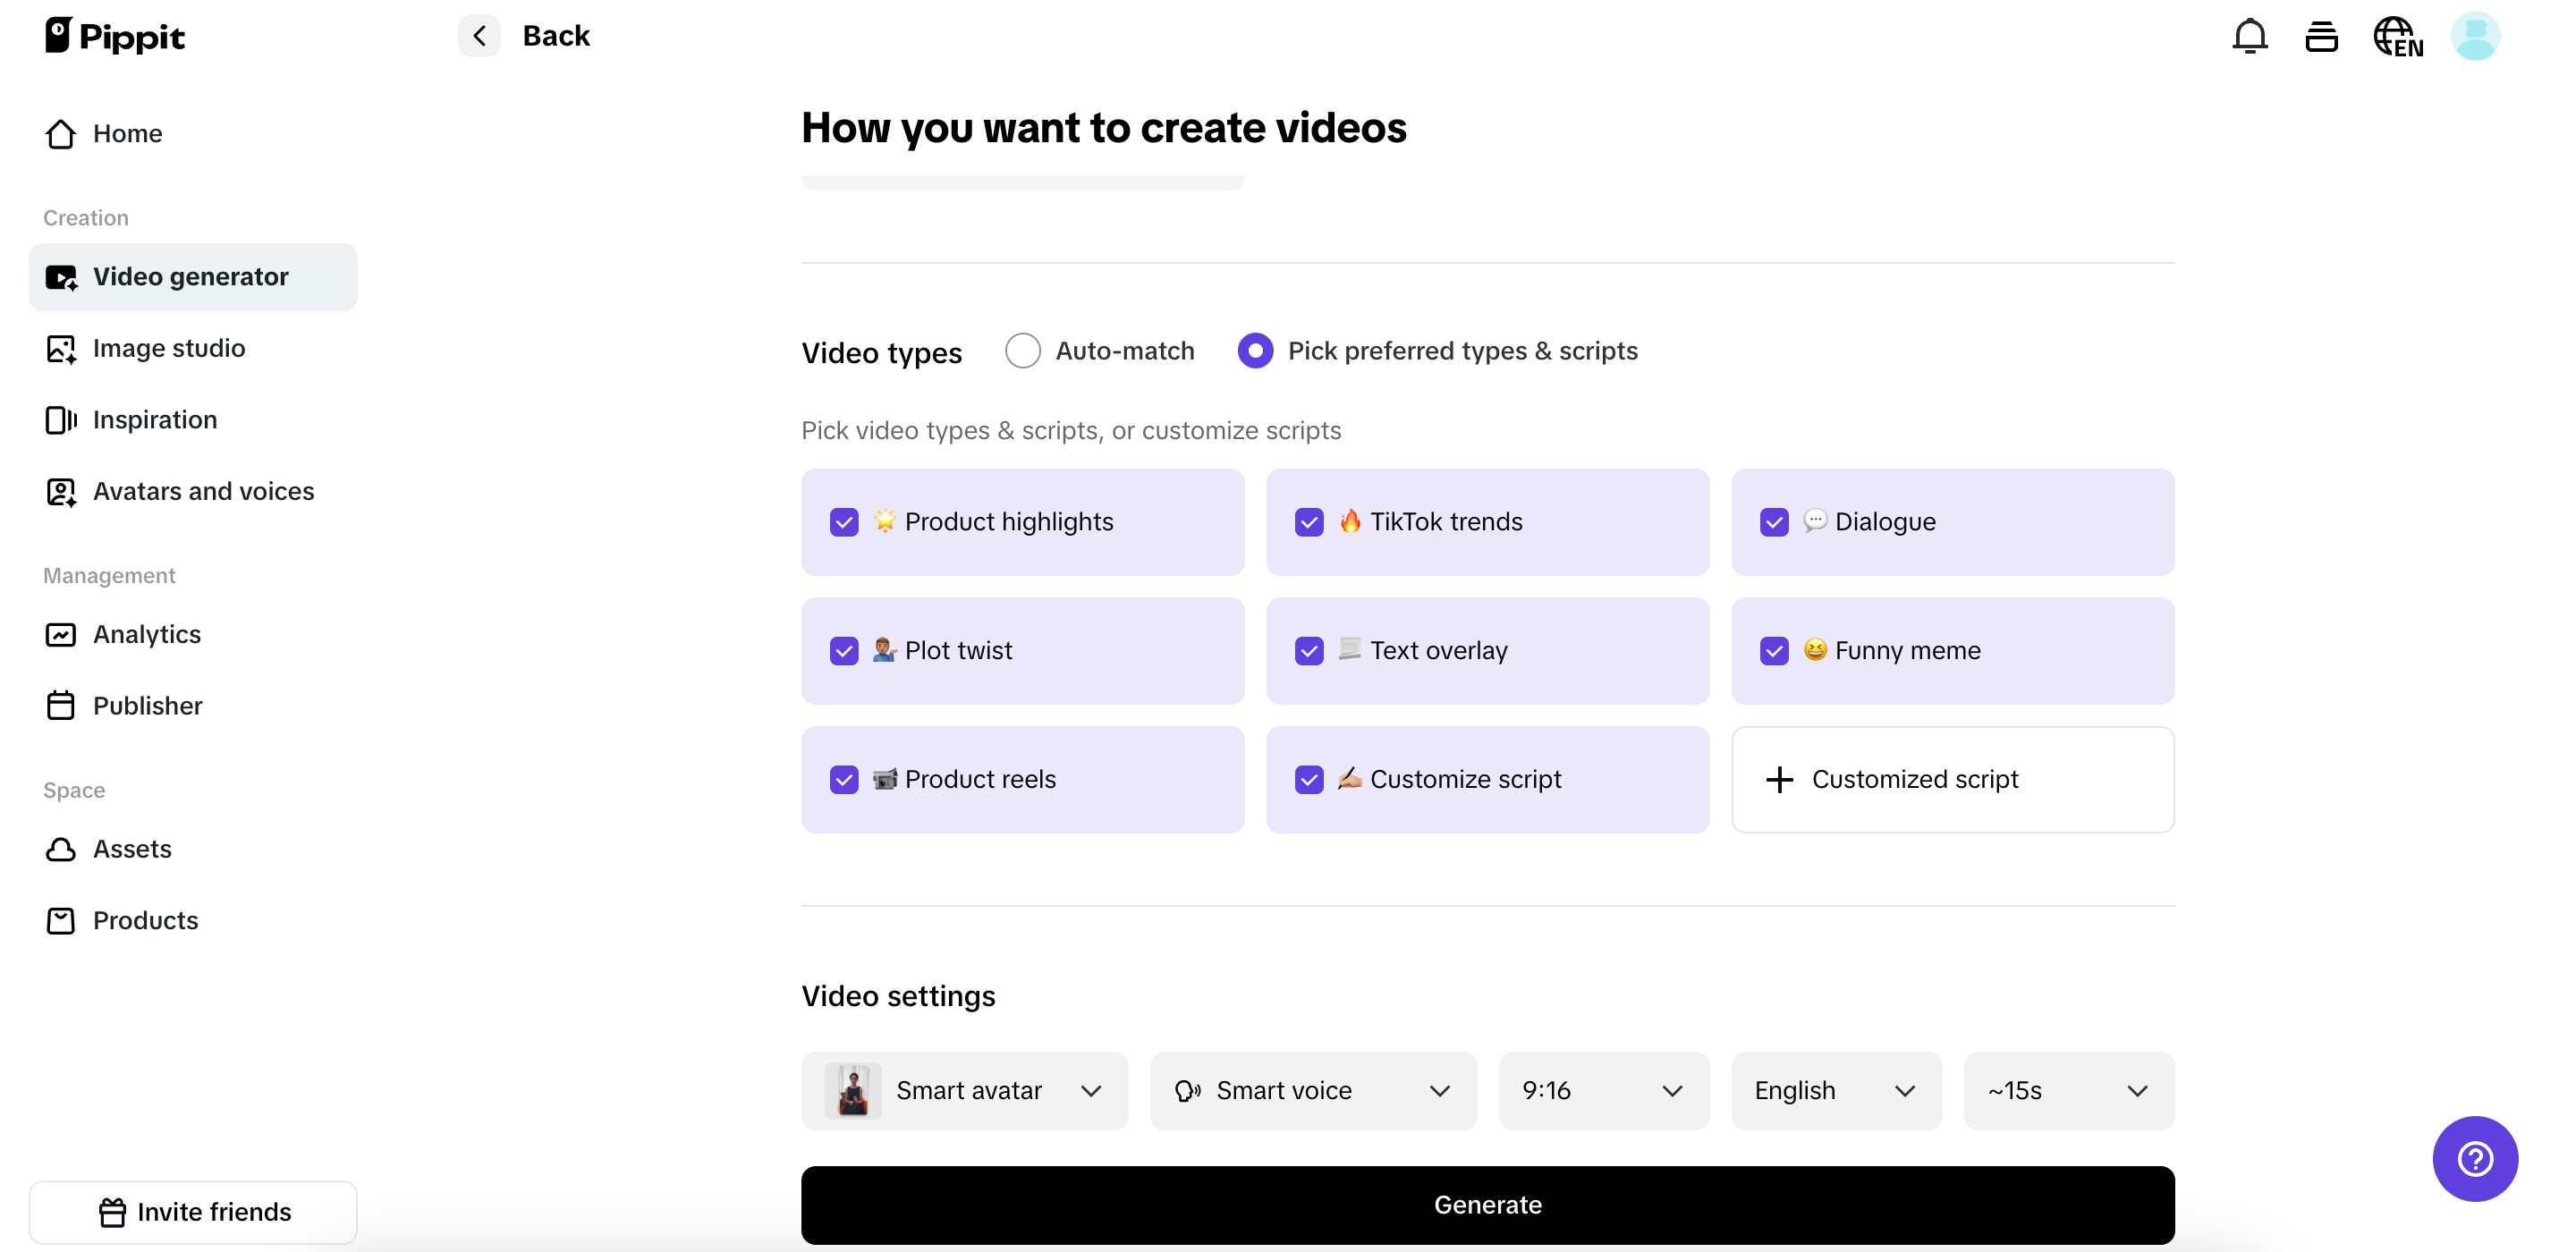Screen dimensions: 2576x1252
Task: Uncheck the Funny meme video type
Action: coord(1774,650)
